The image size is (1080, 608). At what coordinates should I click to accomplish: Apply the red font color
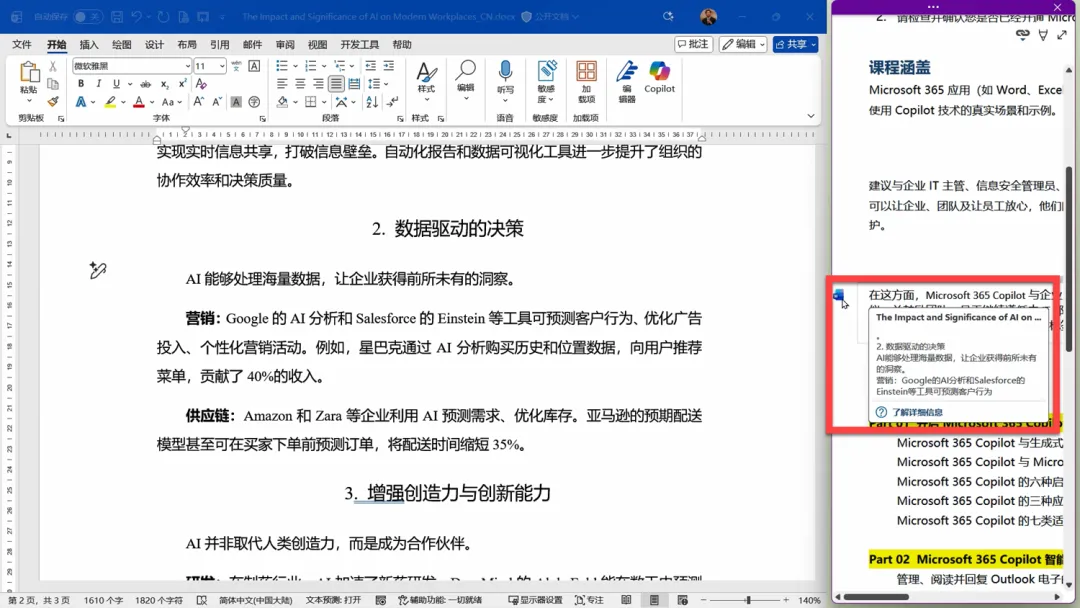coord(139,102)
